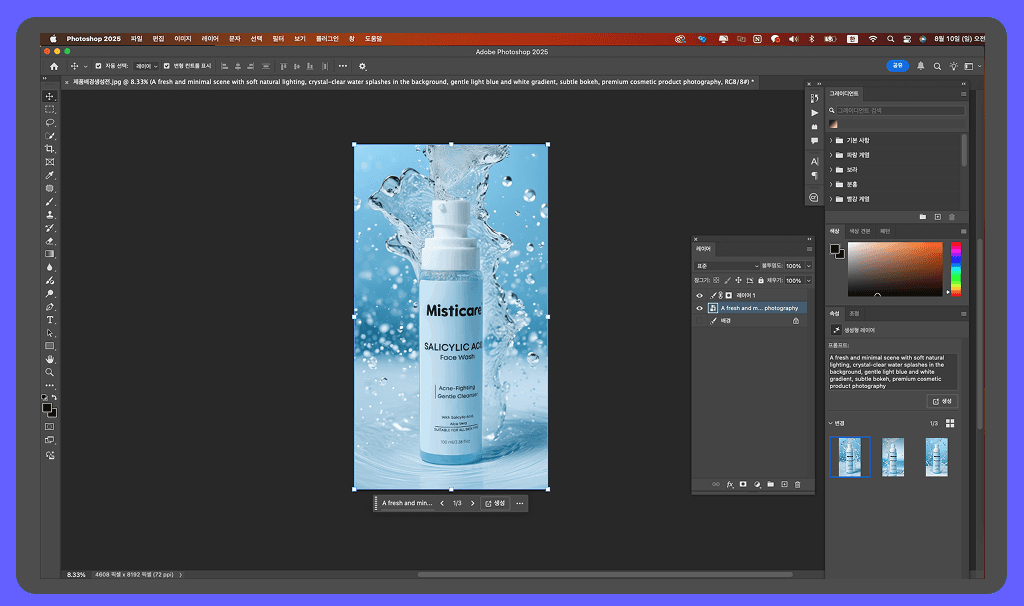
Task: Click 생성 button in Properties panel
Action: click(x=942, y=401)
